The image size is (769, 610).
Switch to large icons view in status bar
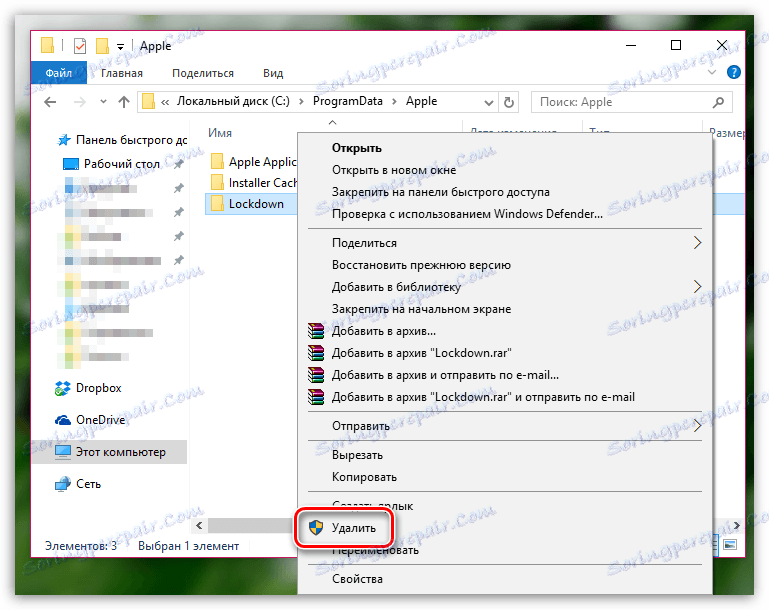click(730, 545)
